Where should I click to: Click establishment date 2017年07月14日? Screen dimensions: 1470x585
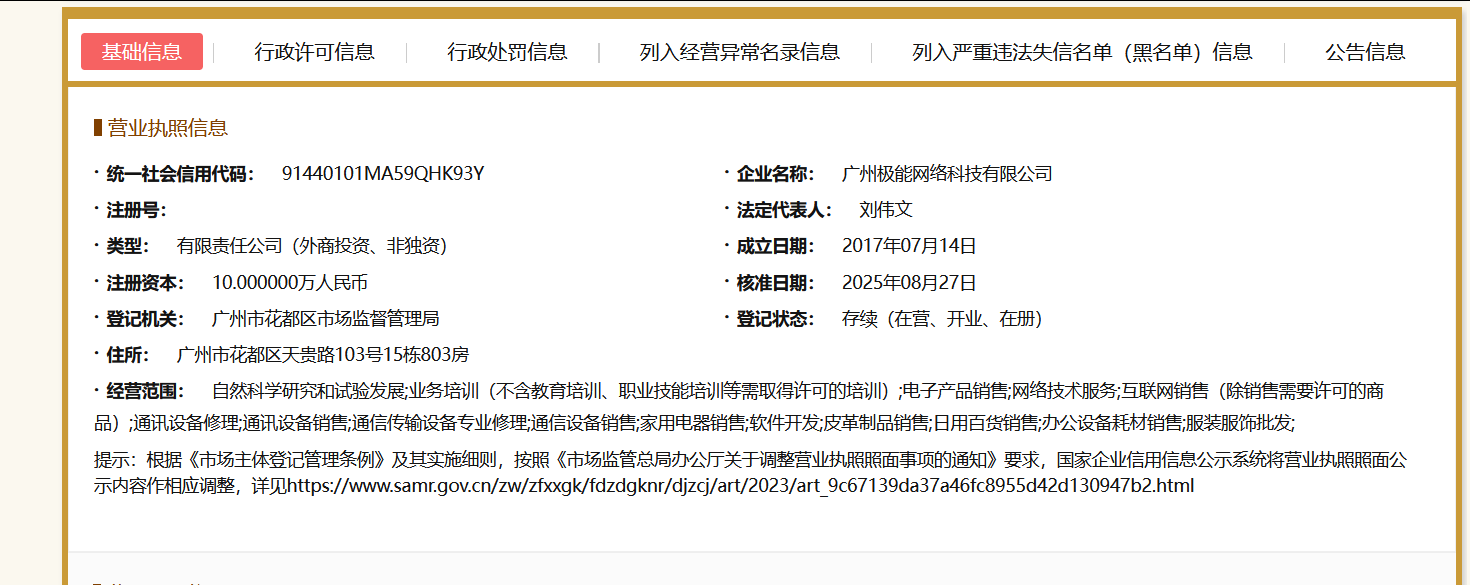point(909,246)
